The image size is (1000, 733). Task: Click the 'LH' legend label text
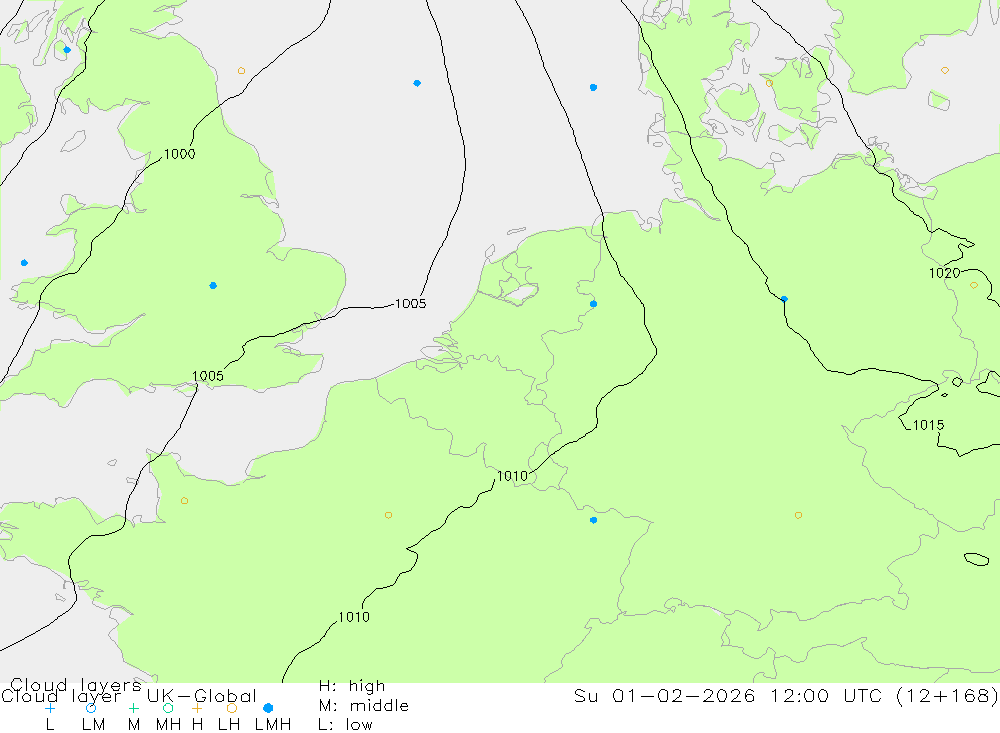pos(229,725)
